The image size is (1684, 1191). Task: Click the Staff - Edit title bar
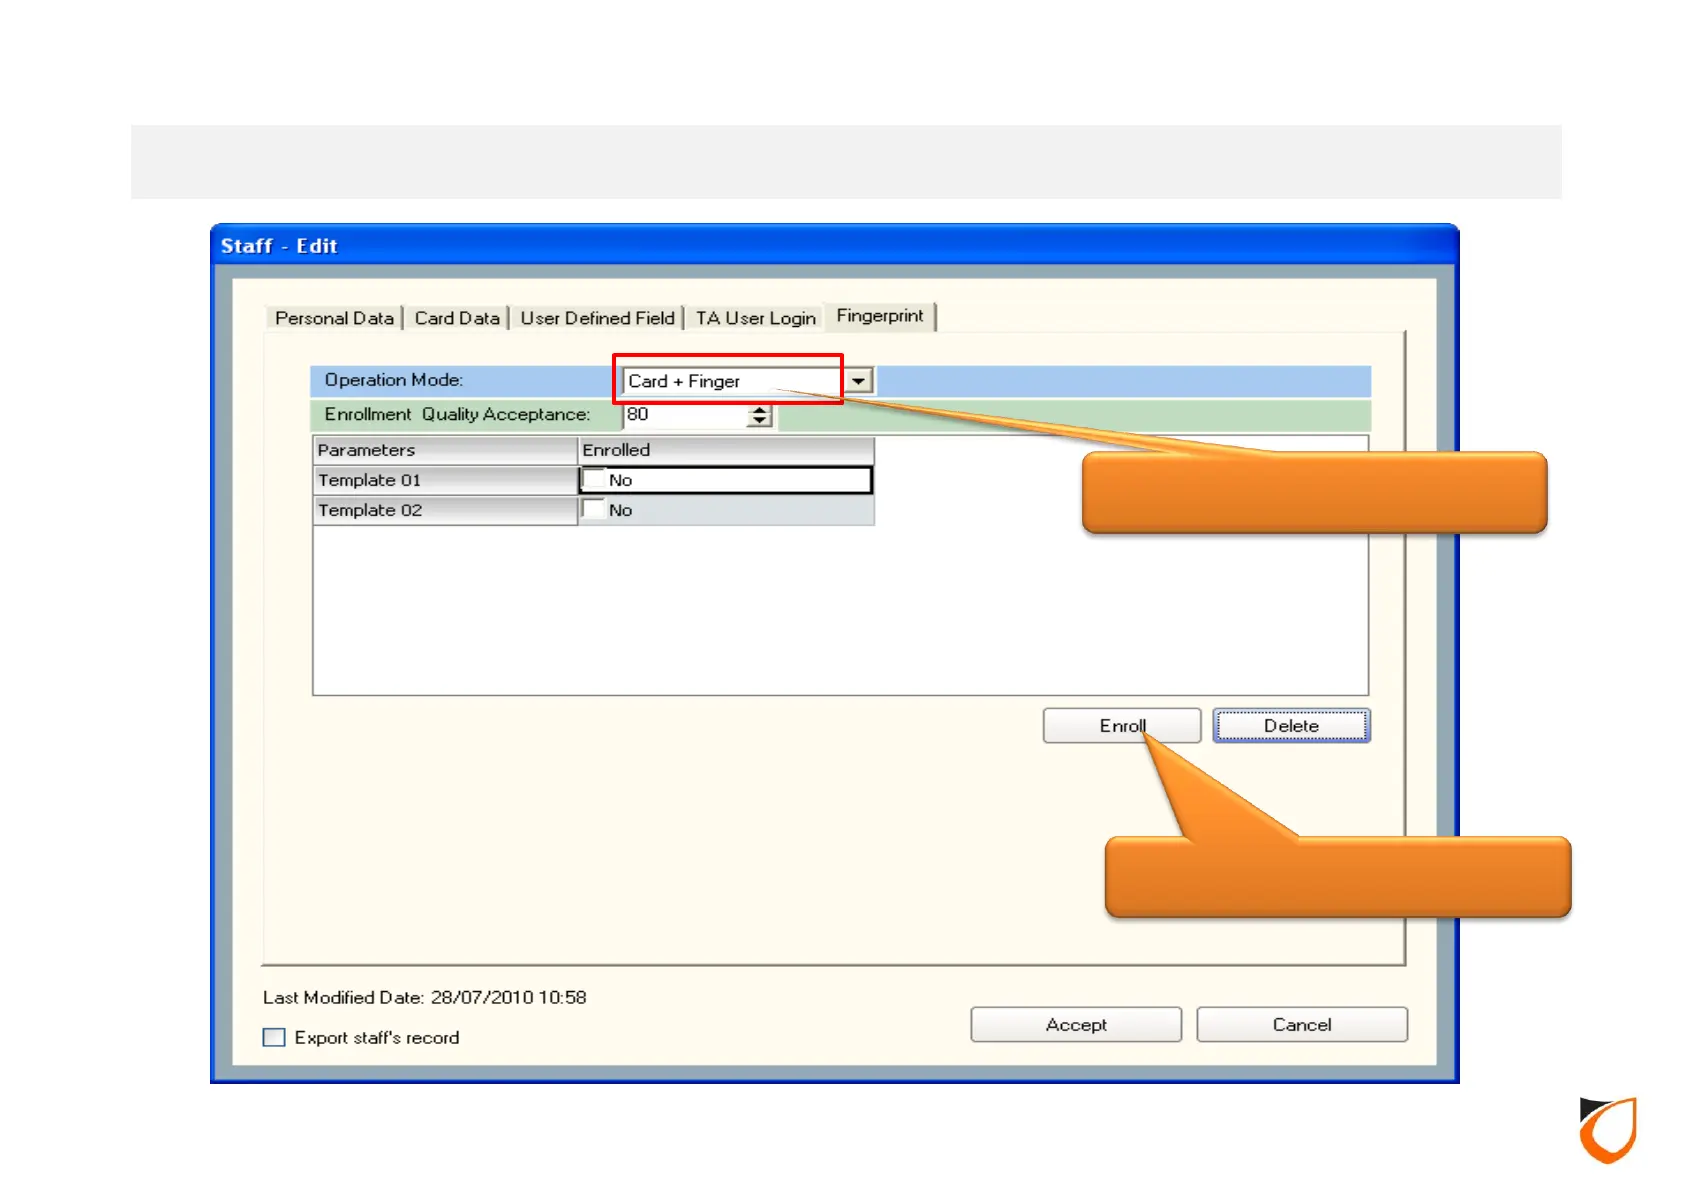(834, 246)
